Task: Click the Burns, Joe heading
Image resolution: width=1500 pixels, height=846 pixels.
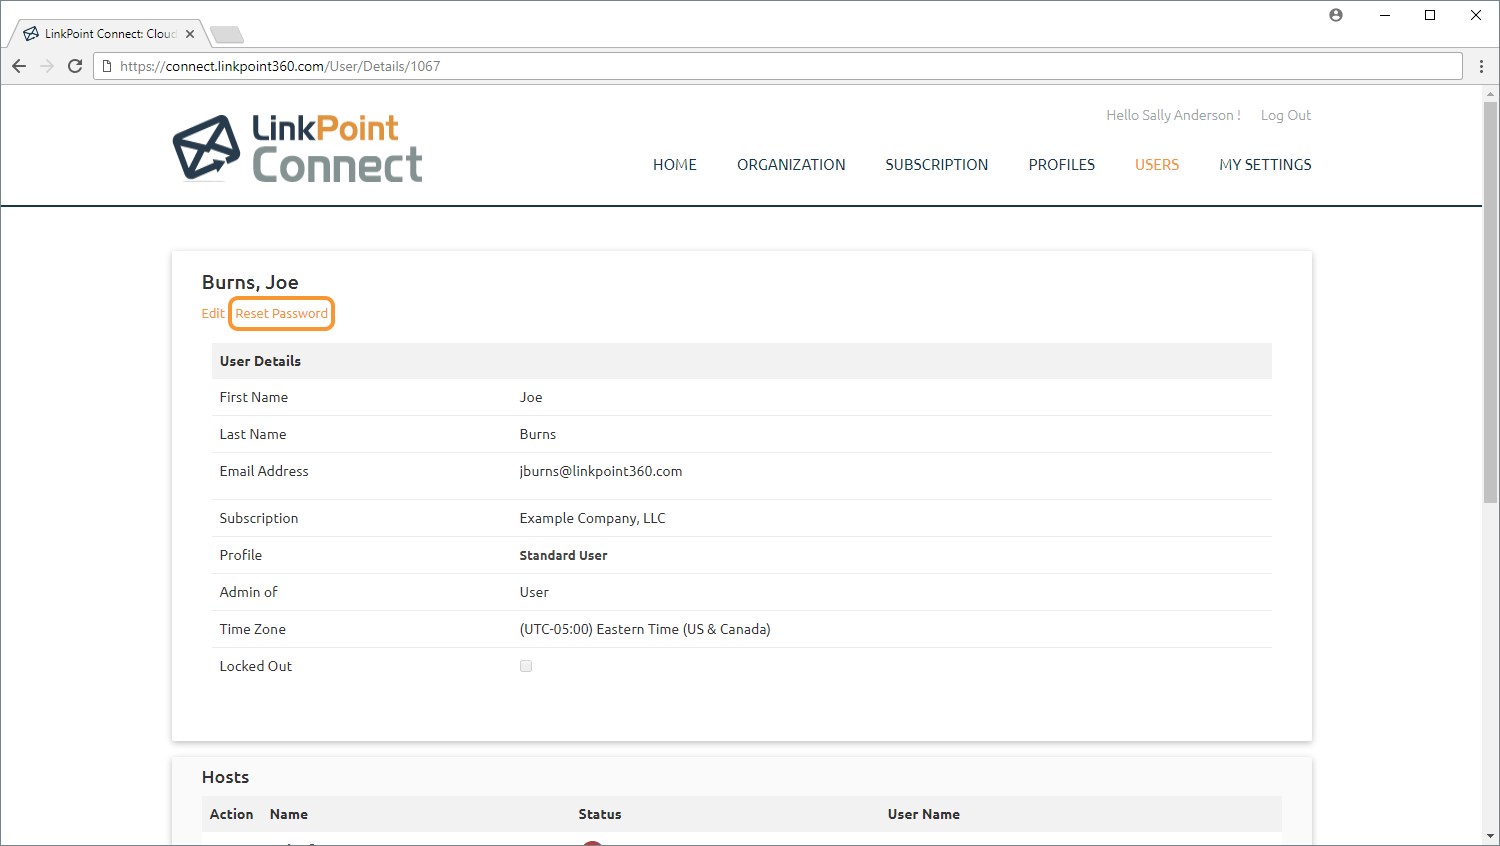Action: (x=250, y=282)
